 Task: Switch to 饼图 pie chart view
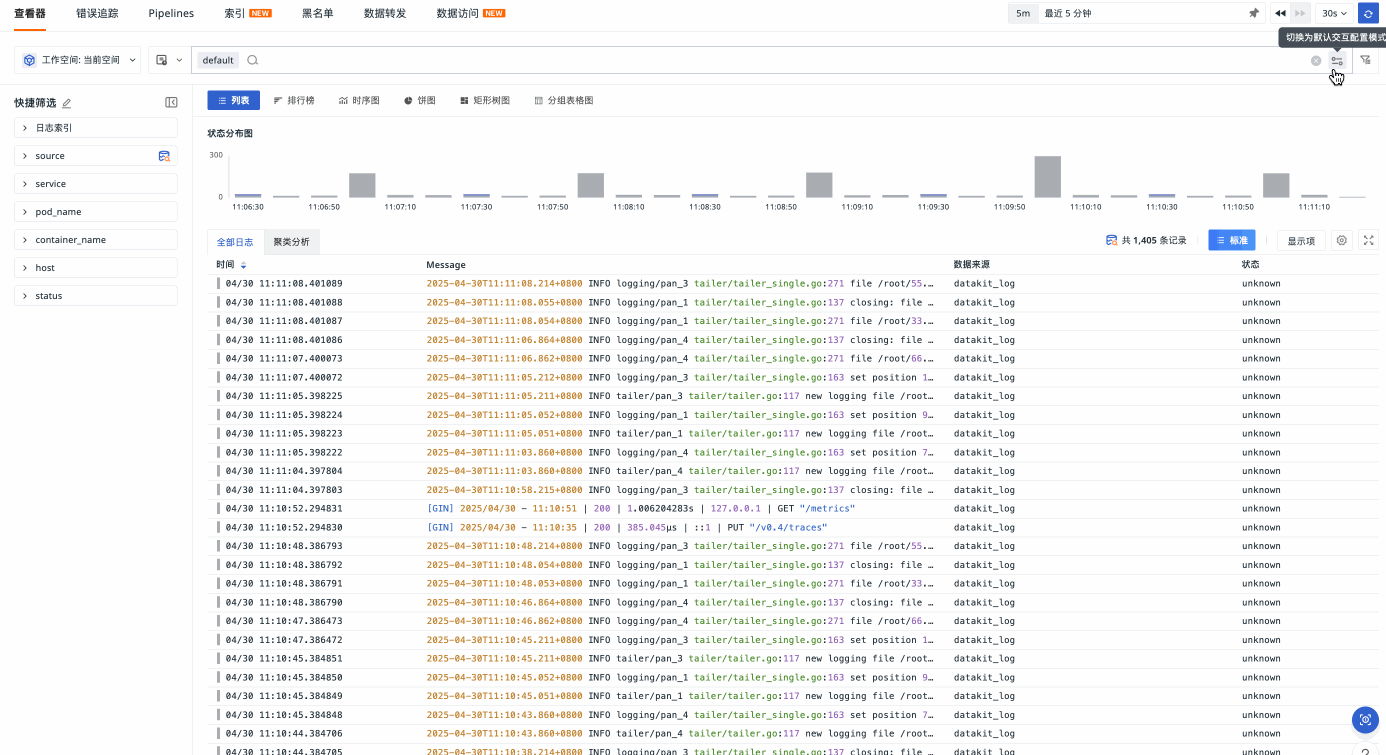point(420,101)
